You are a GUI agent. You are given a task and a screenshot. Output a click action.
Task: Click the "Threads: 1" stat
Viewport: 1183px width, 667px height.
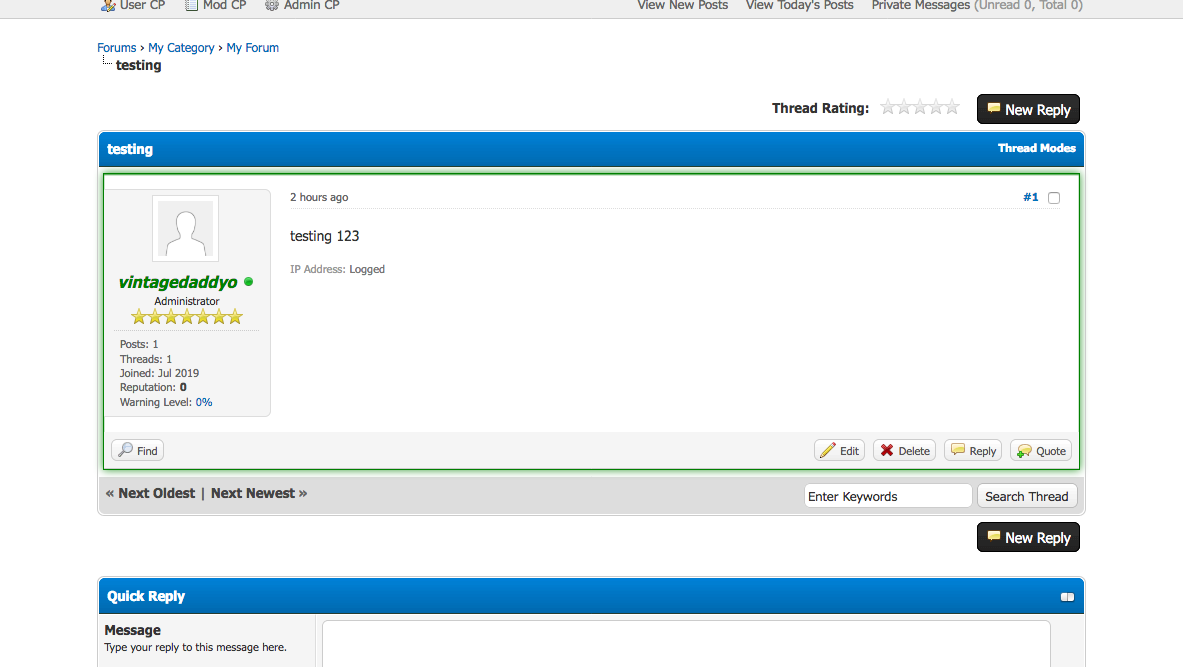pos(146,359)
